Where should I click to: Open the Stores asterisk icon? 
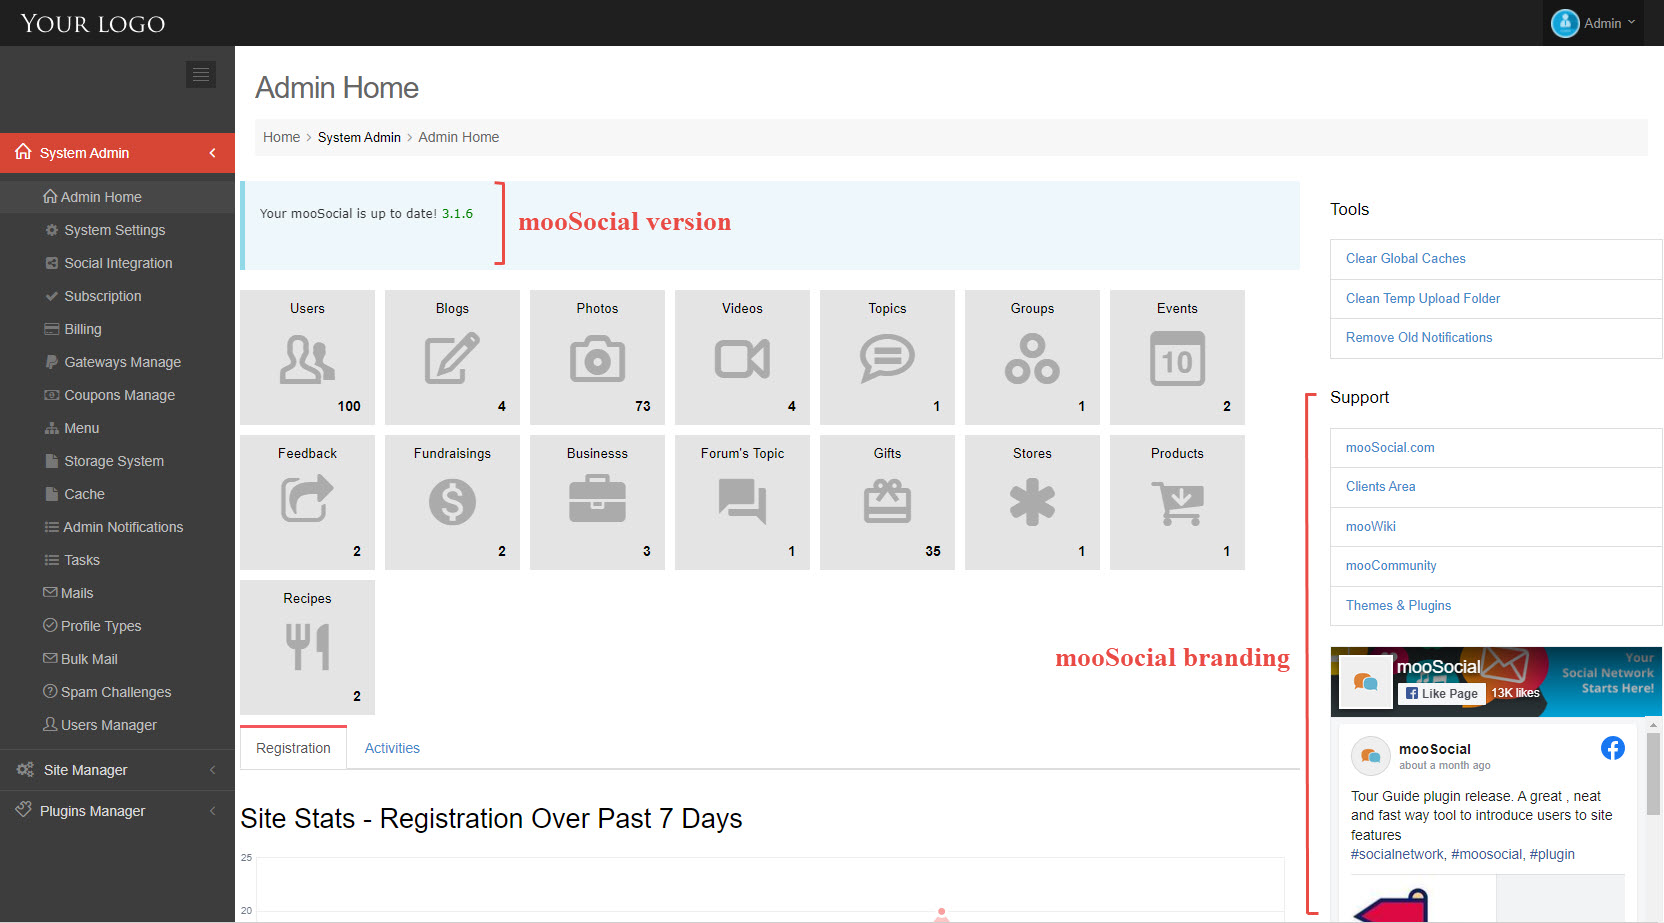(1032, 502)
